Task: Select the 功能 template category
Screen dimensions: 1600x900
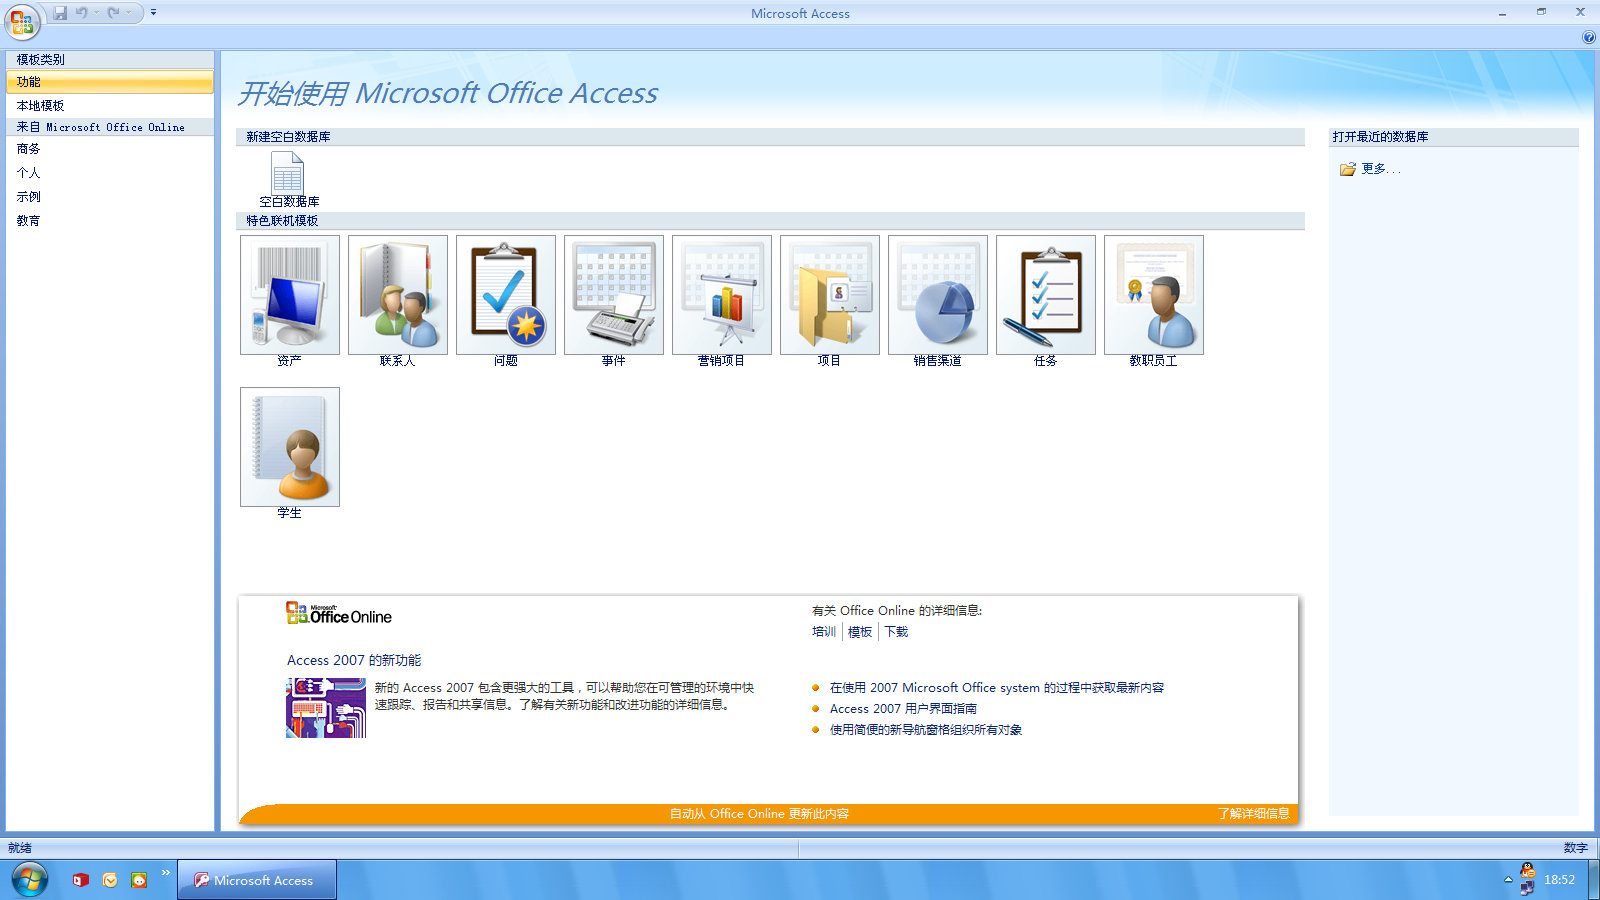Action: [110, 82]
